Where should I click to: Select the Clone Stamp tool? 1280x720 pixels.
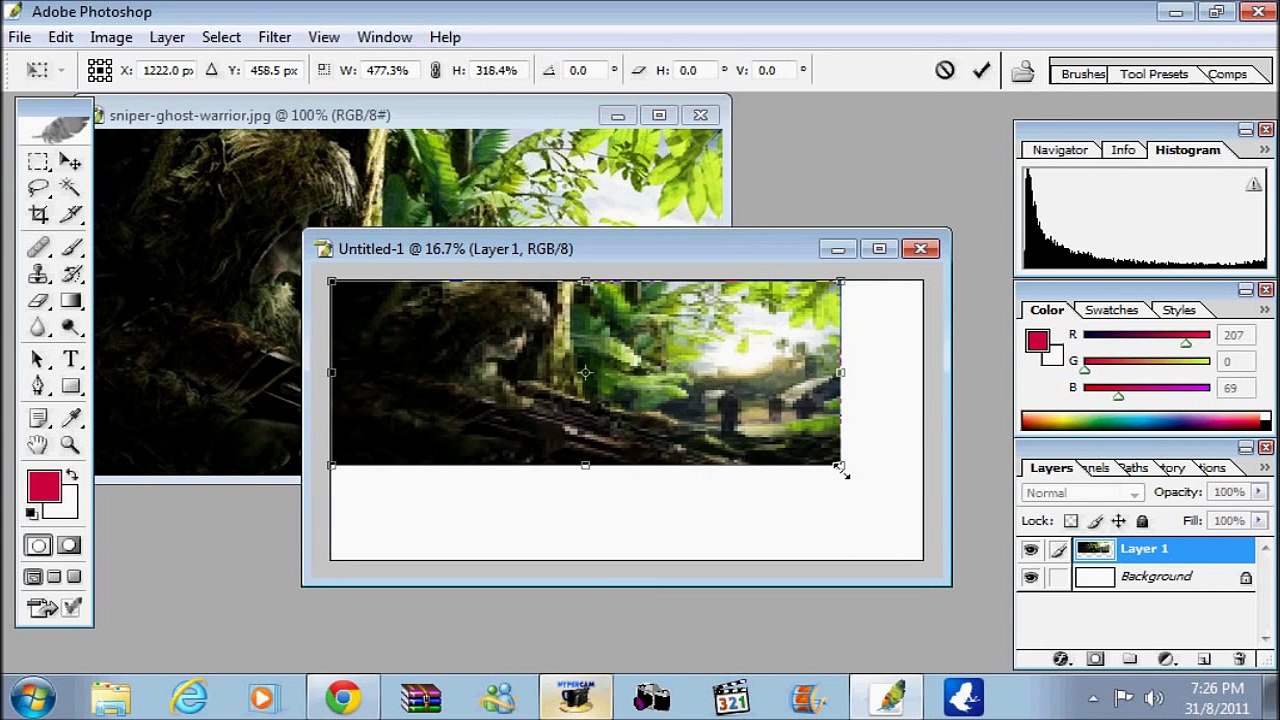(38, 273)
